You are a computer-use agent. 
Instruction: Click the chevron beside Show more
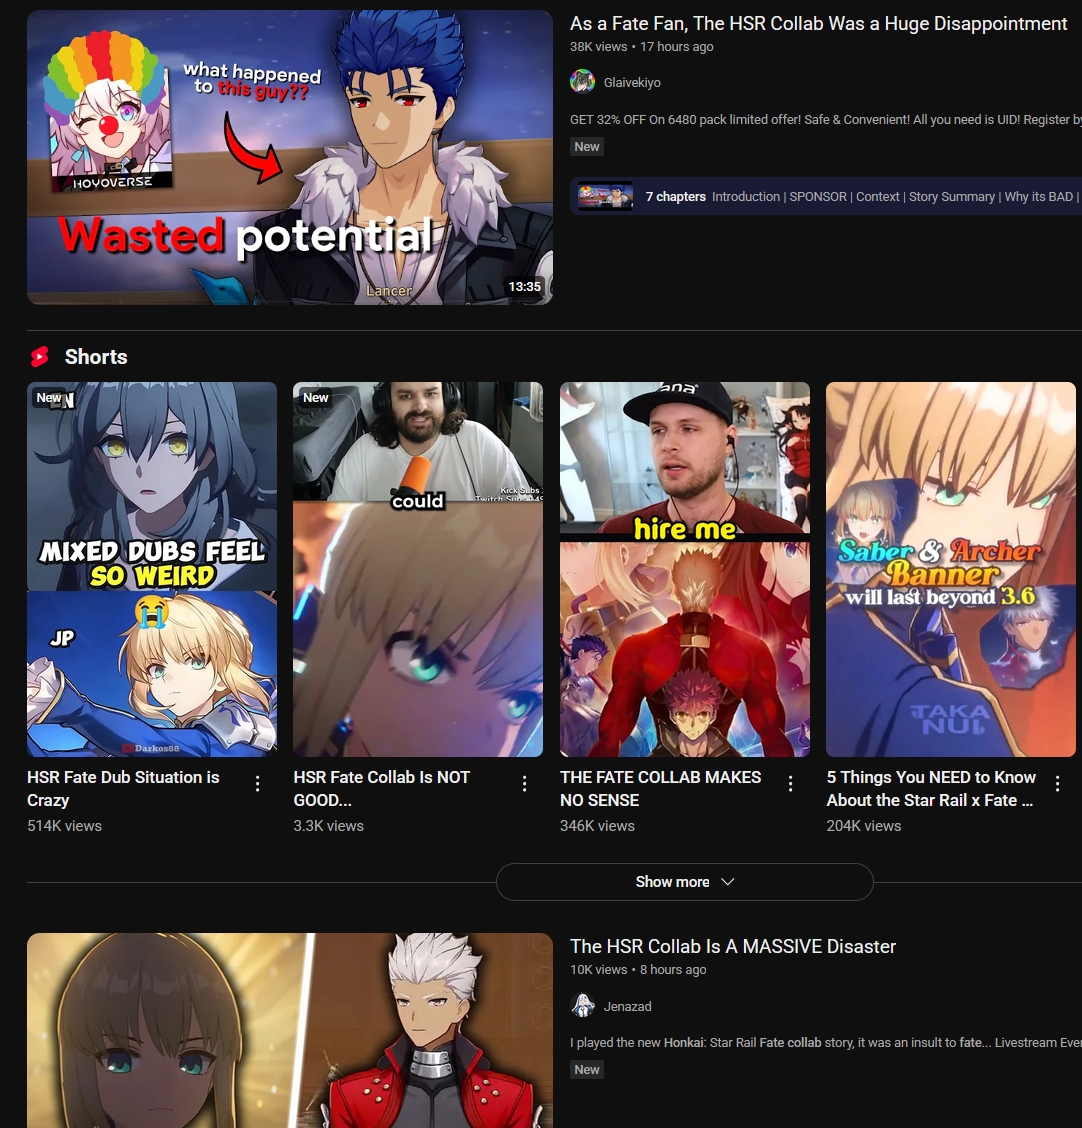(727, 882)
